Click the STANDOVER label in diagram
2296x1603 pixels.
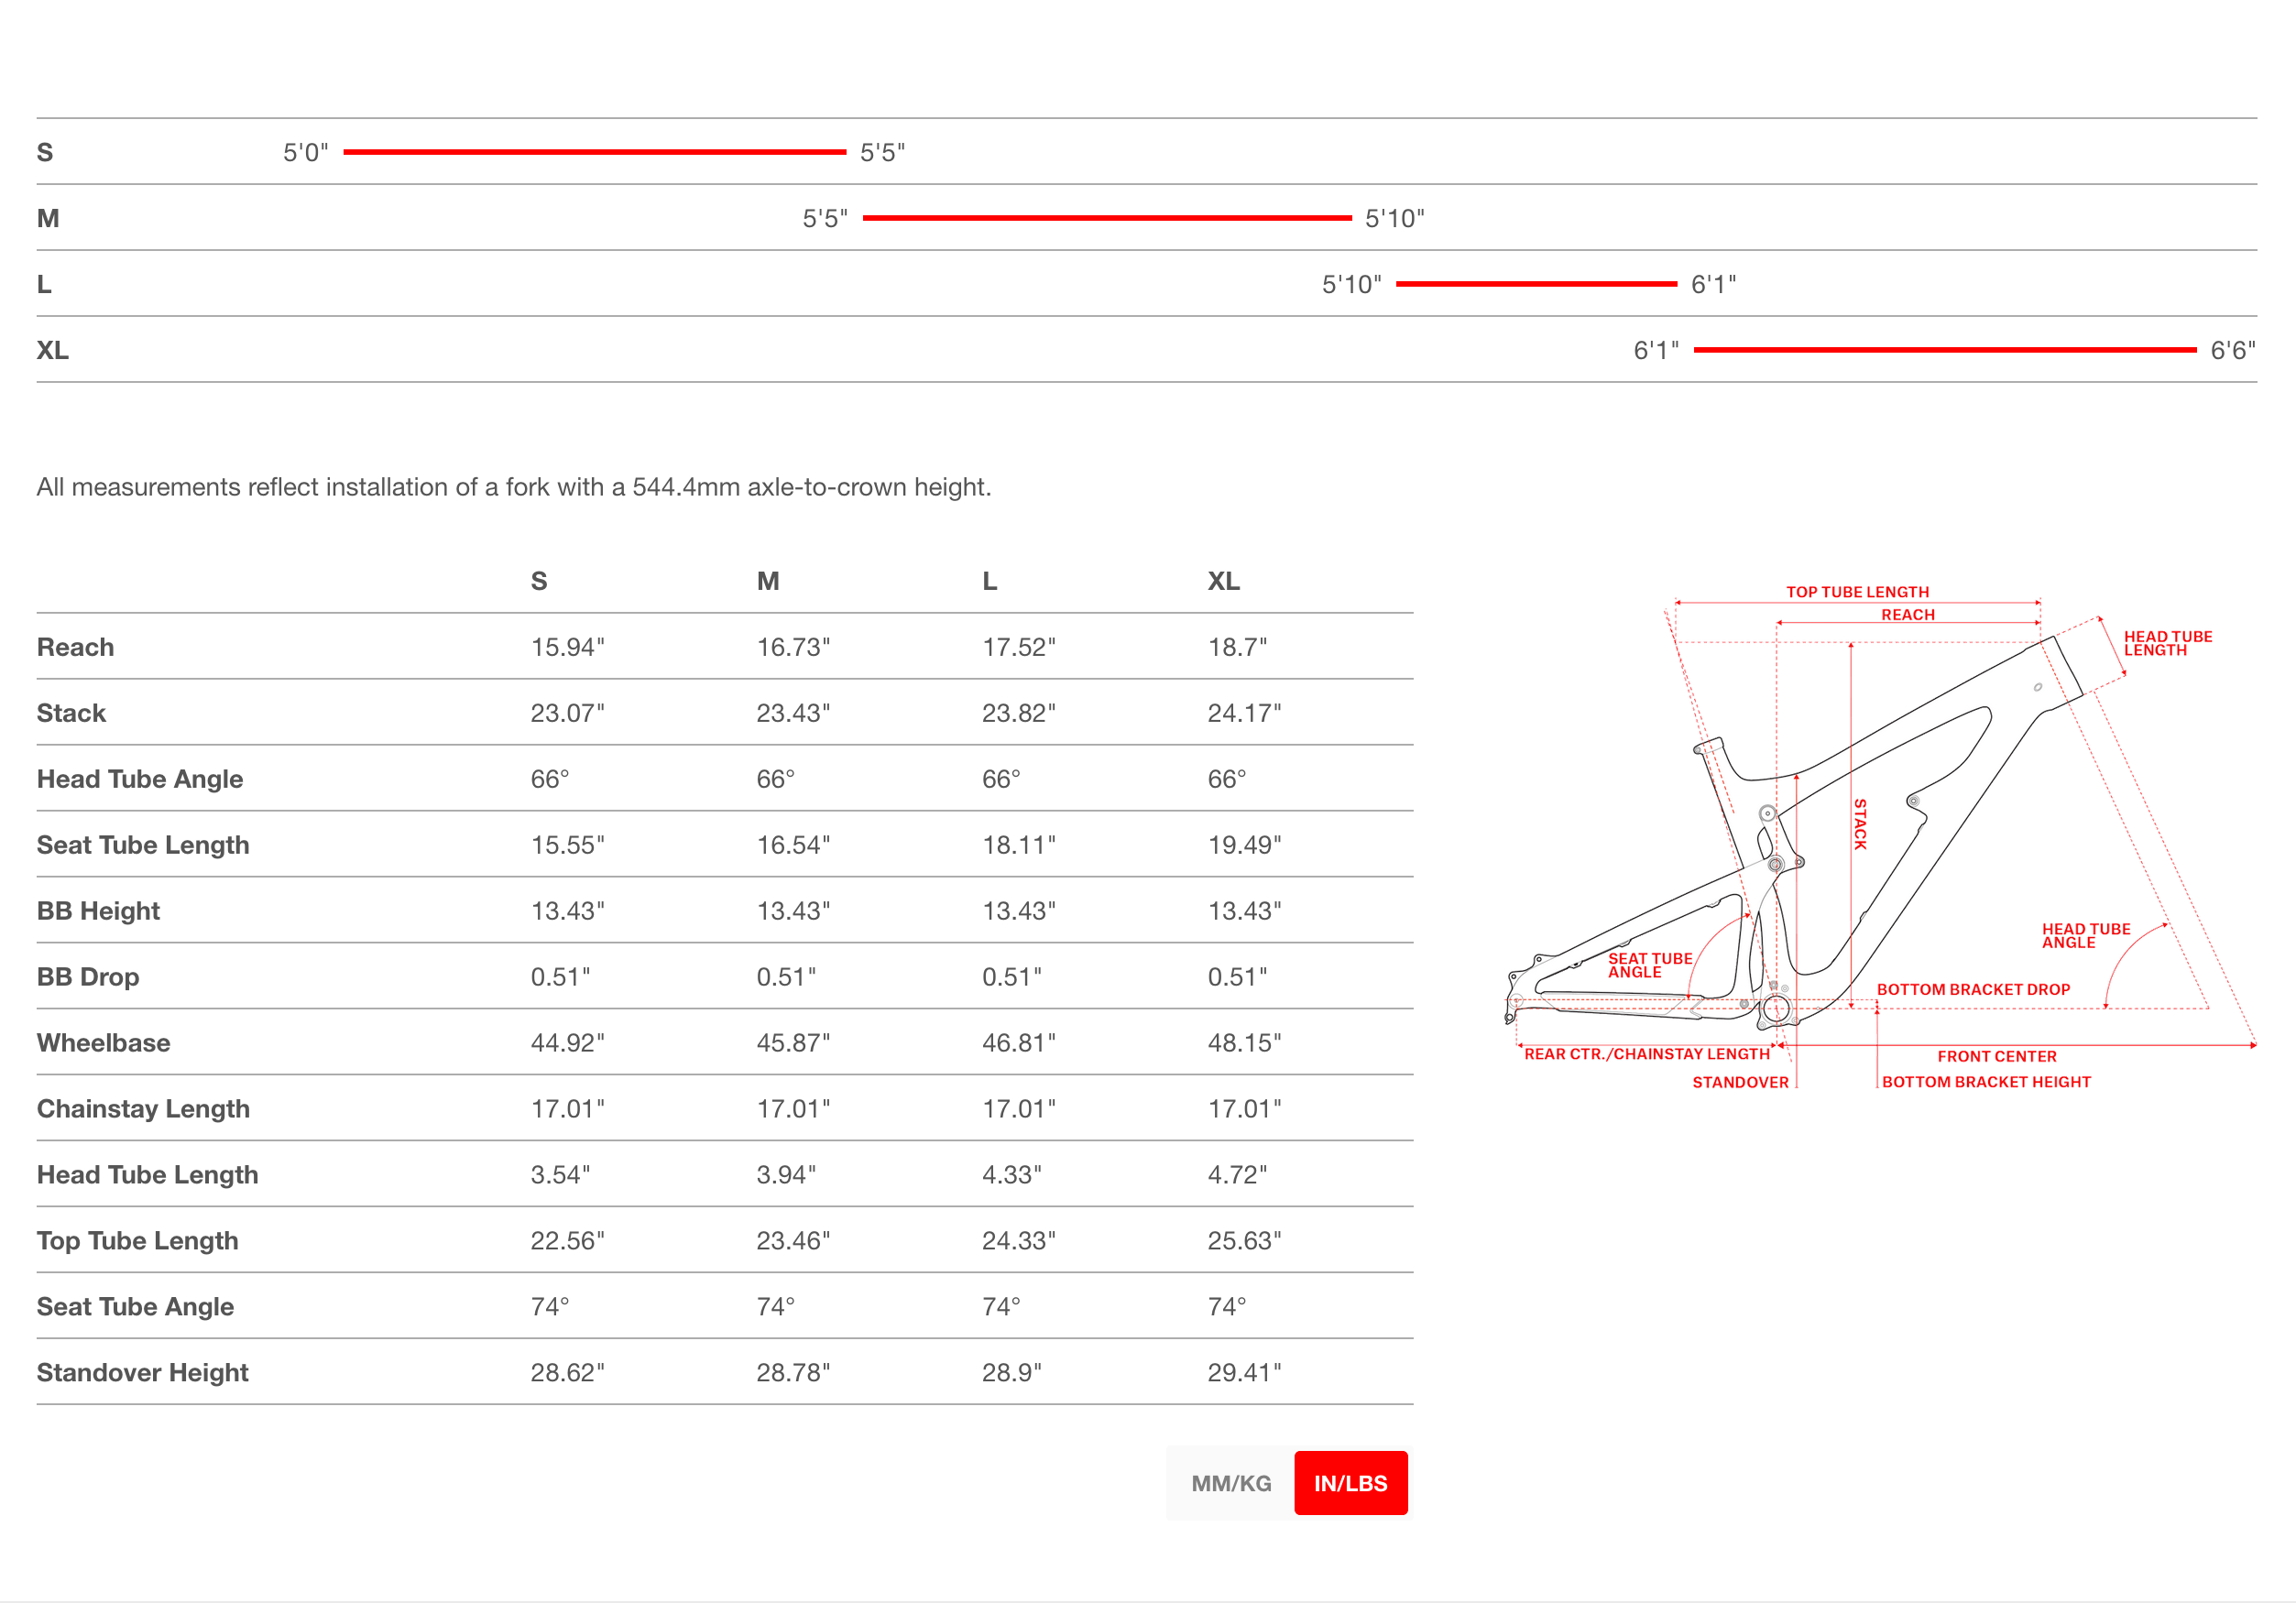tap(1740, 1082)
